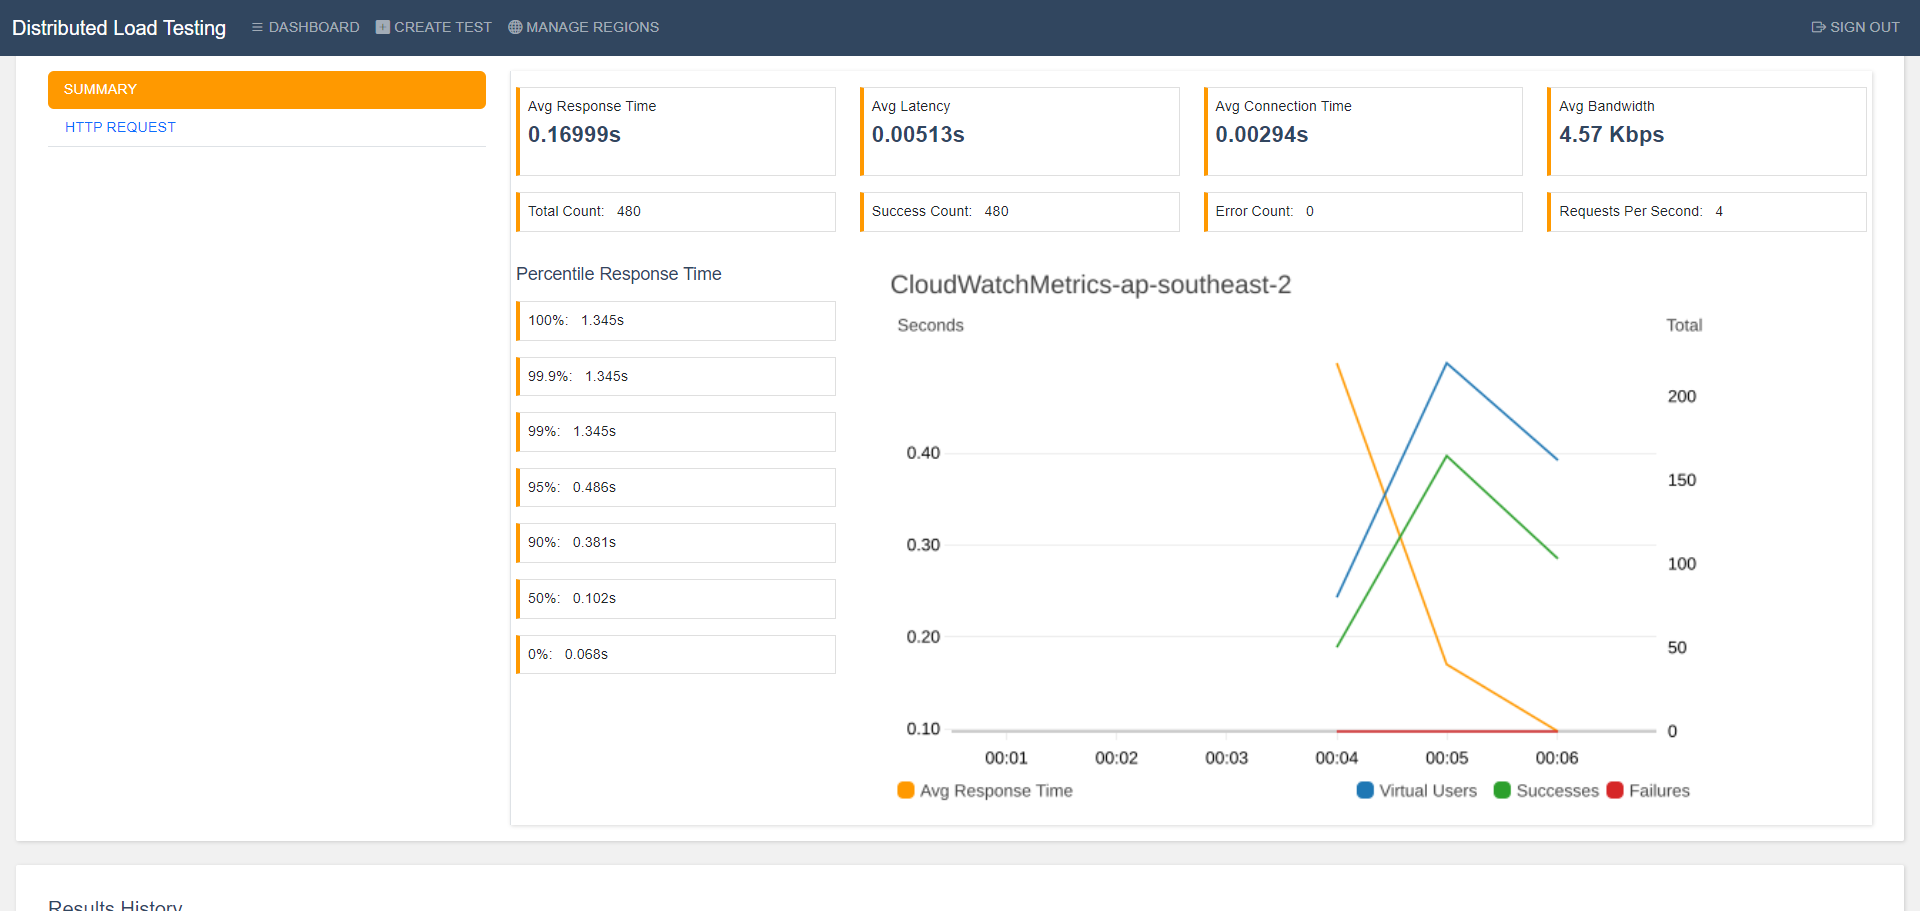Click the 95% percentile response row

pyautogui.click(x=676, y=487)
